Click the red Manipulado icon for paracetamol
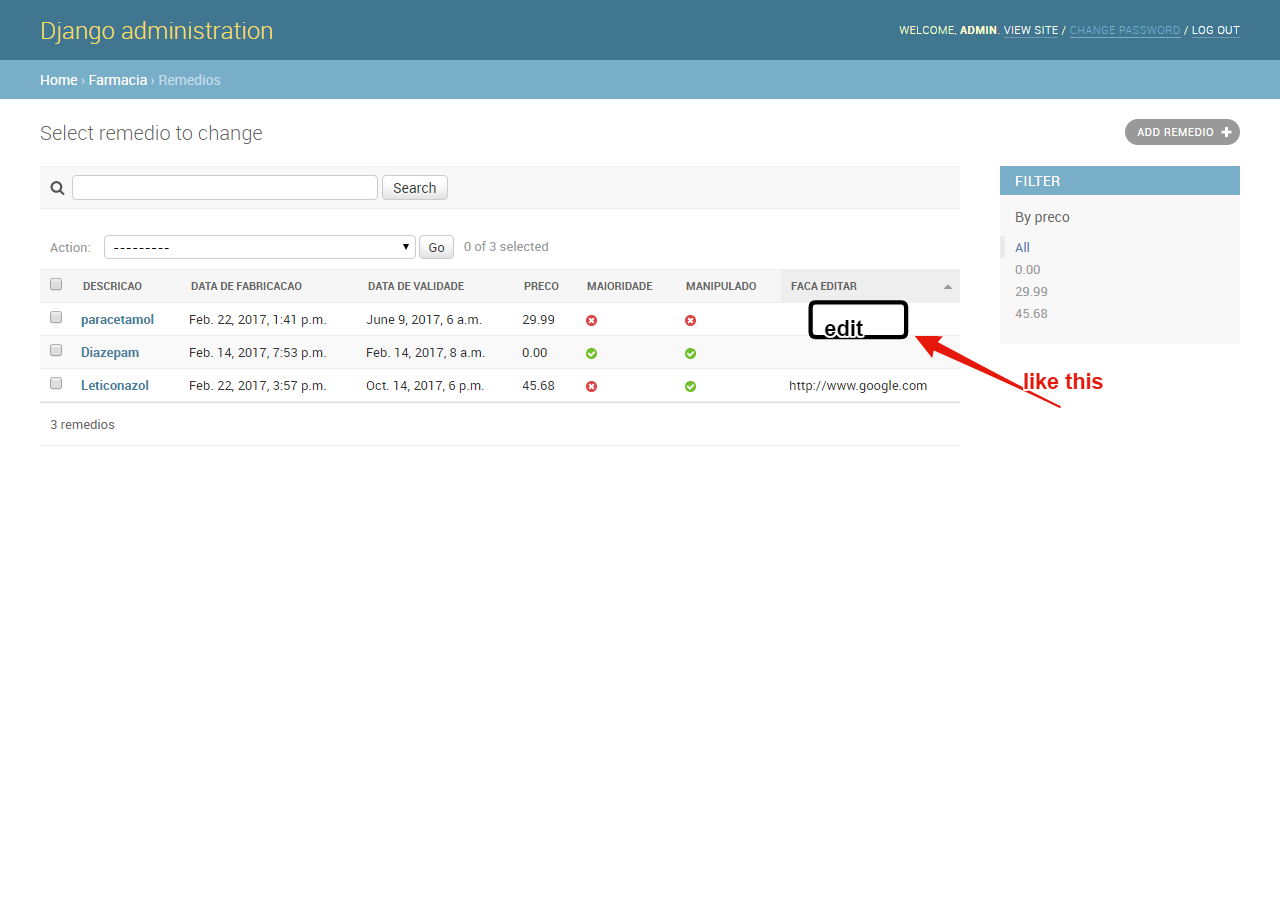The image size is (1280, 918). coord(691,320)
